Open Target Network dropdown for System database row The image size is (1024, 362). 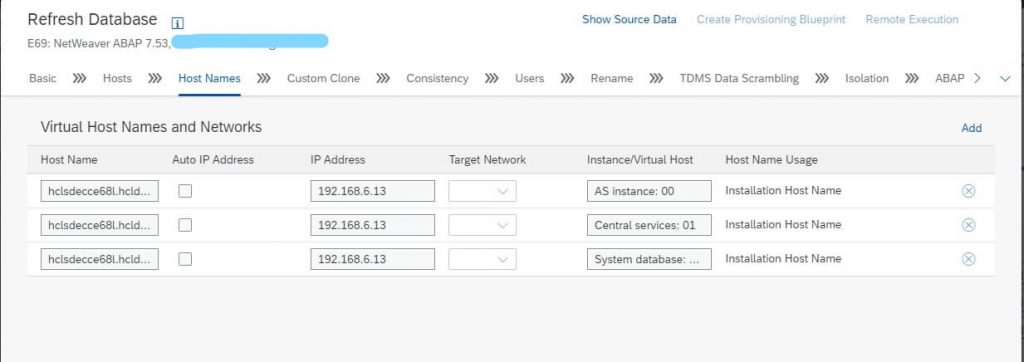(482, 259)
